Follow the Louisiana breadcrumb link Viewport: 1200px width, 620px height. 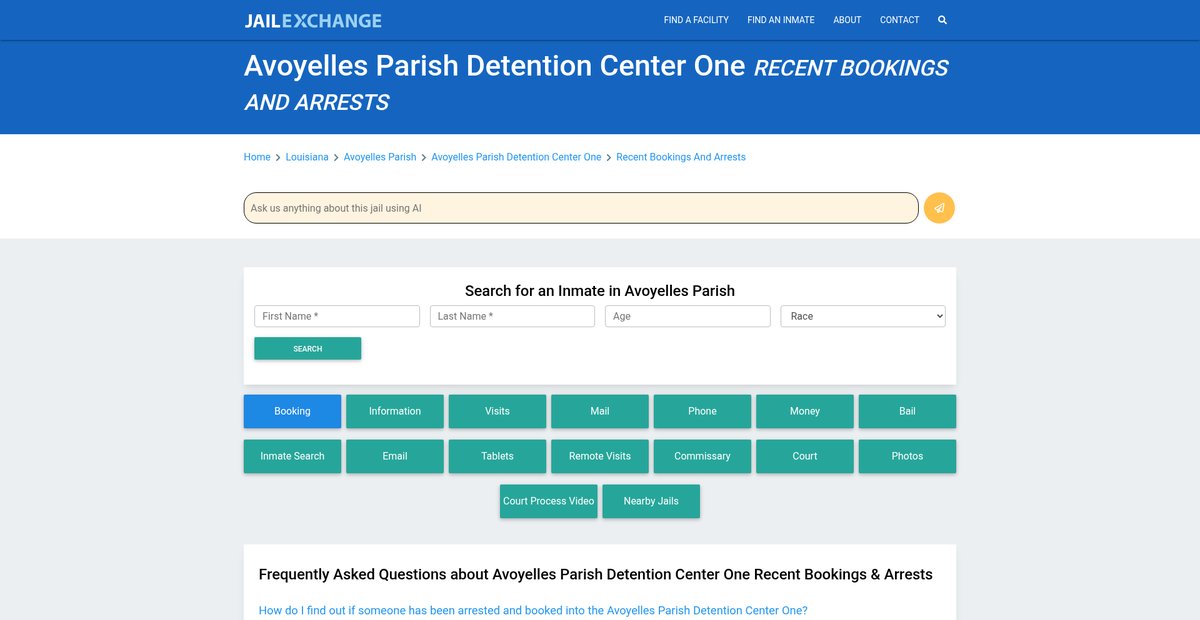(307, 157)
